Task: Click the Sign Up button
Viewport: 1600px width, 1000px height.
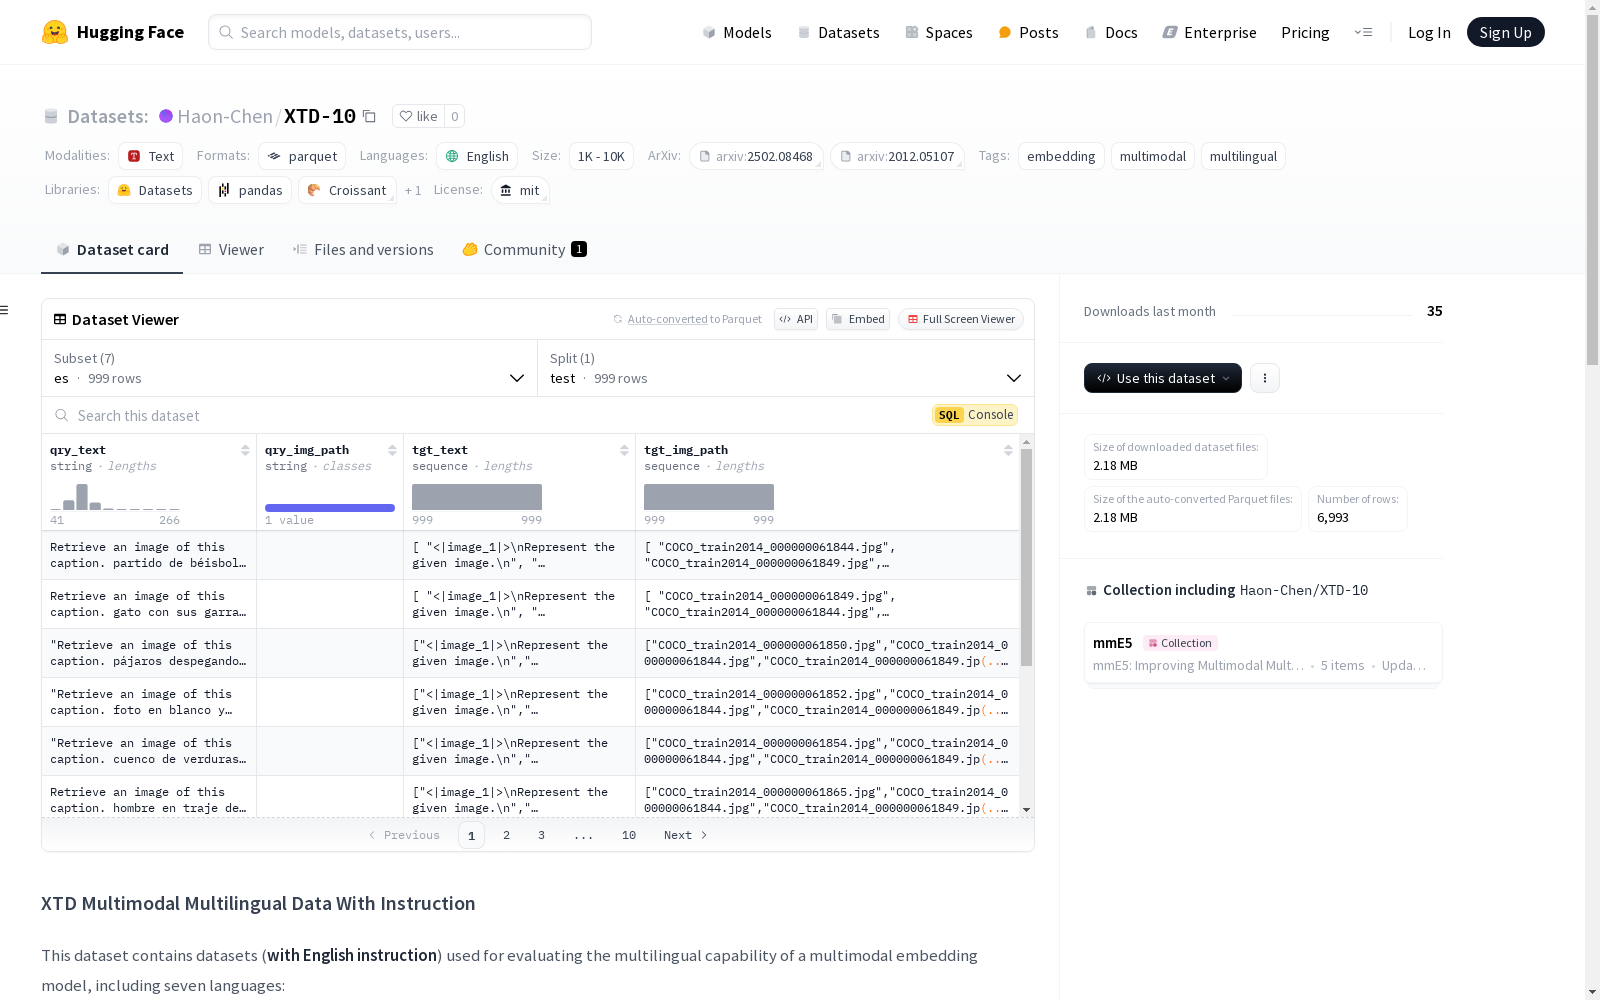Action: point(1505,32)
